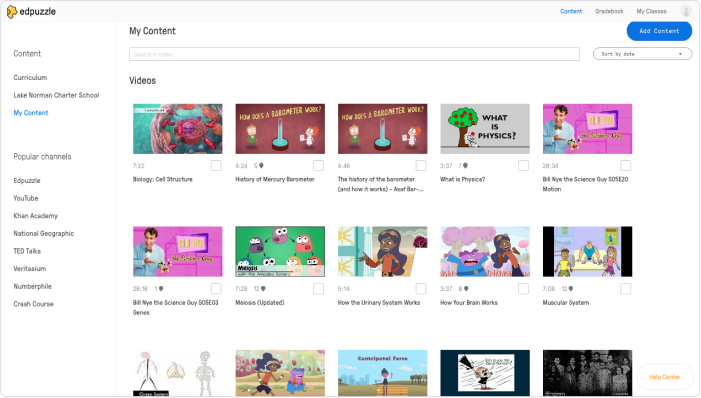Select checkbox for Biology: Cell Structure

[216, 165]
